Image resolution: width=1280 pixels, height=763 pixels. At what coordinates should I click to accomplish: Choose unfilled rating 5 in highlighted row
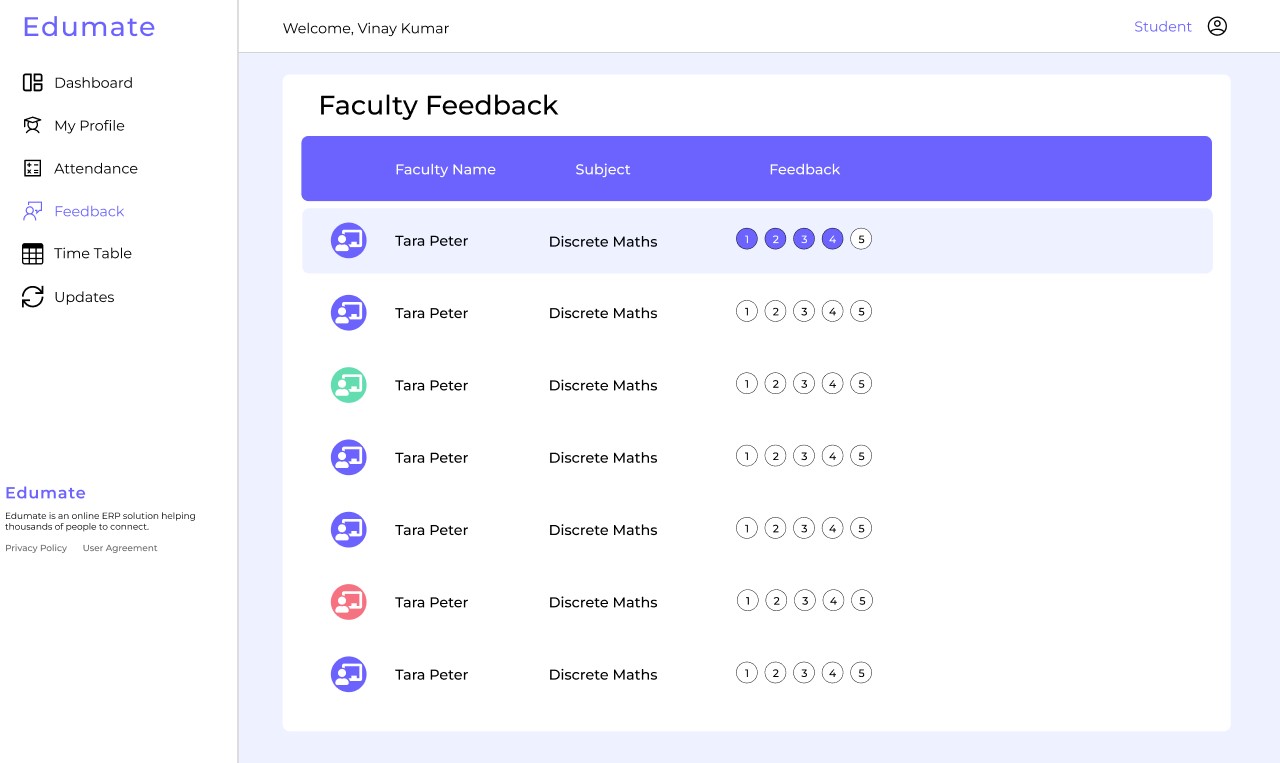(x=861, y=239)
